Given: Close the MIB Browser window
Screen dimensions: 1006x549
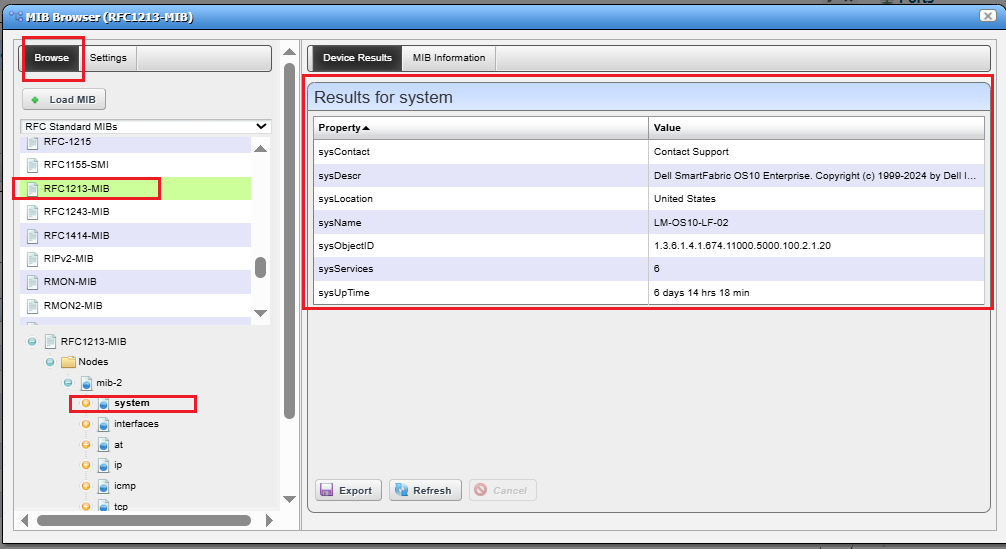Looking at the screenshot, I should [989, 16].
